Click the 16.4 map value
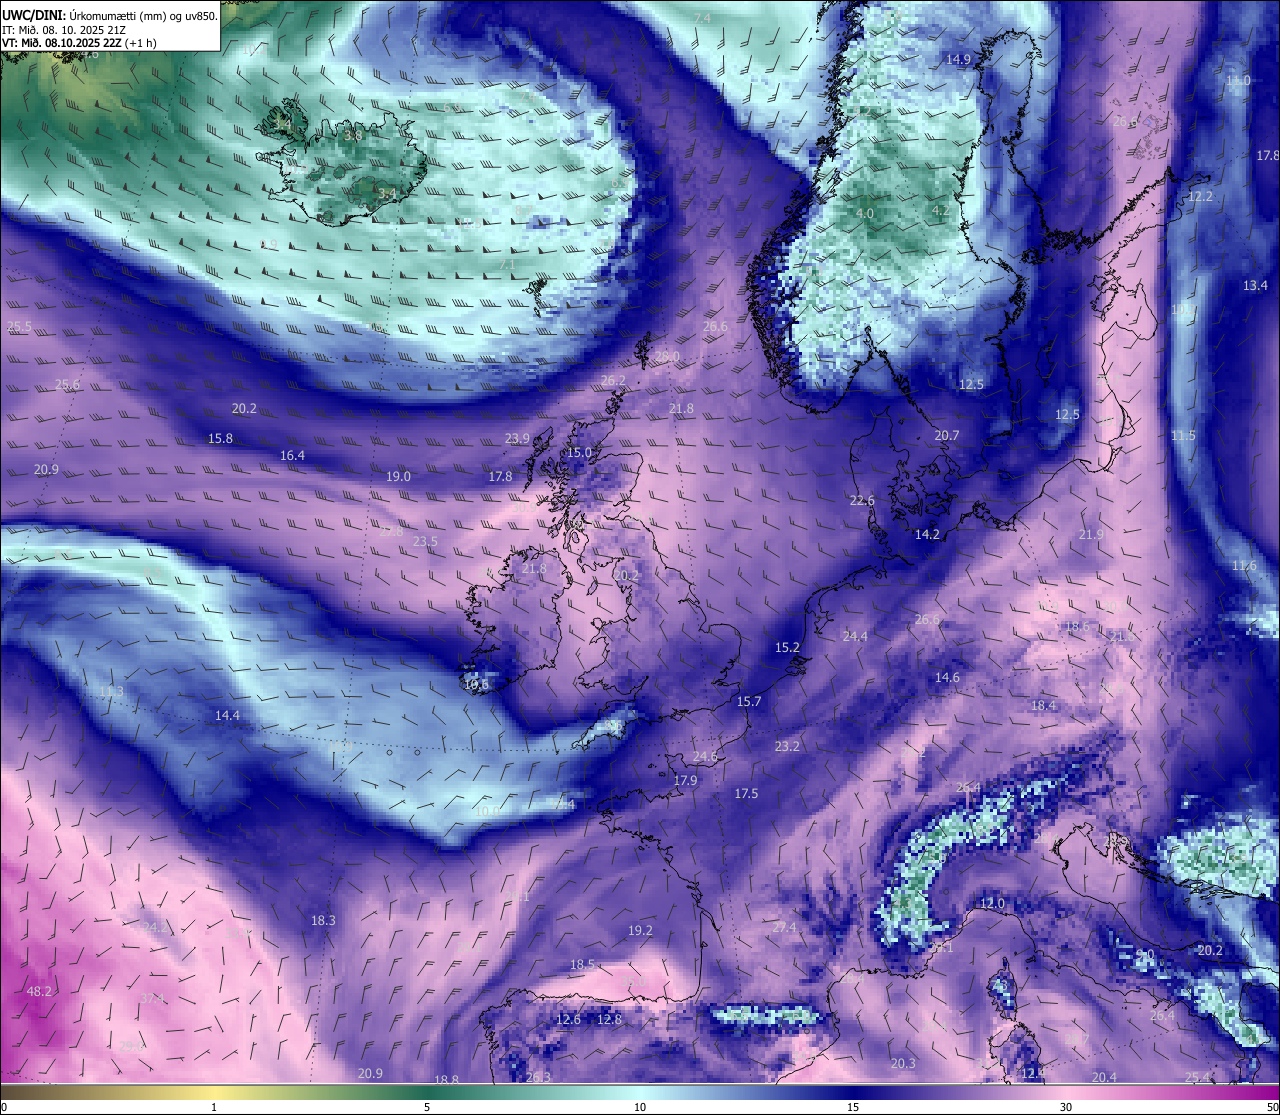Screen dimensions: 1280x1115 292,456
